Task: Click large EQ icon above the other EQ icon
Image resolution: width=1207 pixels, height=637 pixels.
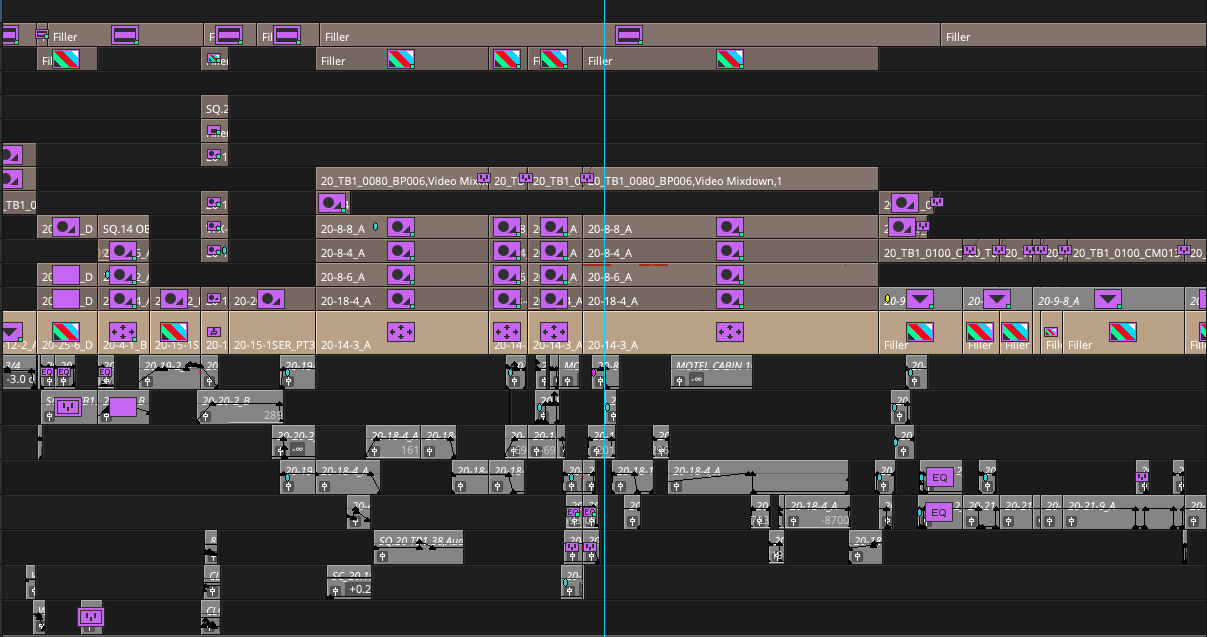Action: (938, 477)
